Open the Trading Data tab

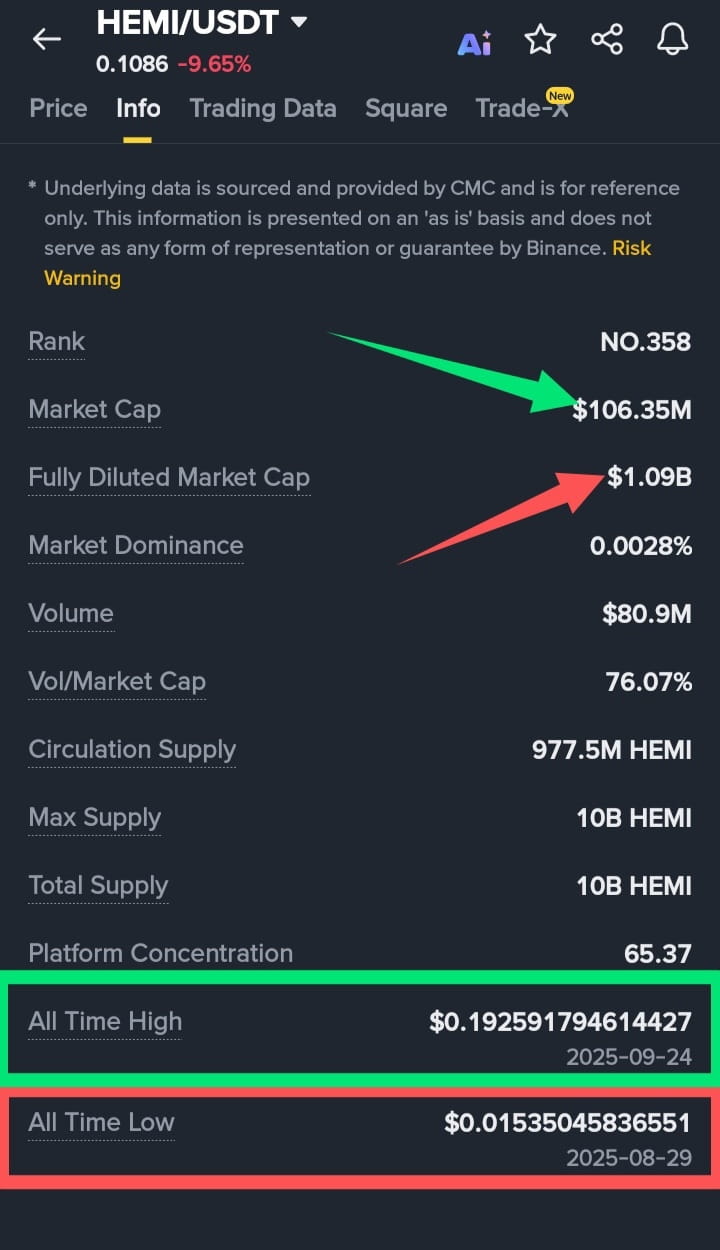[x=263, y=108]
